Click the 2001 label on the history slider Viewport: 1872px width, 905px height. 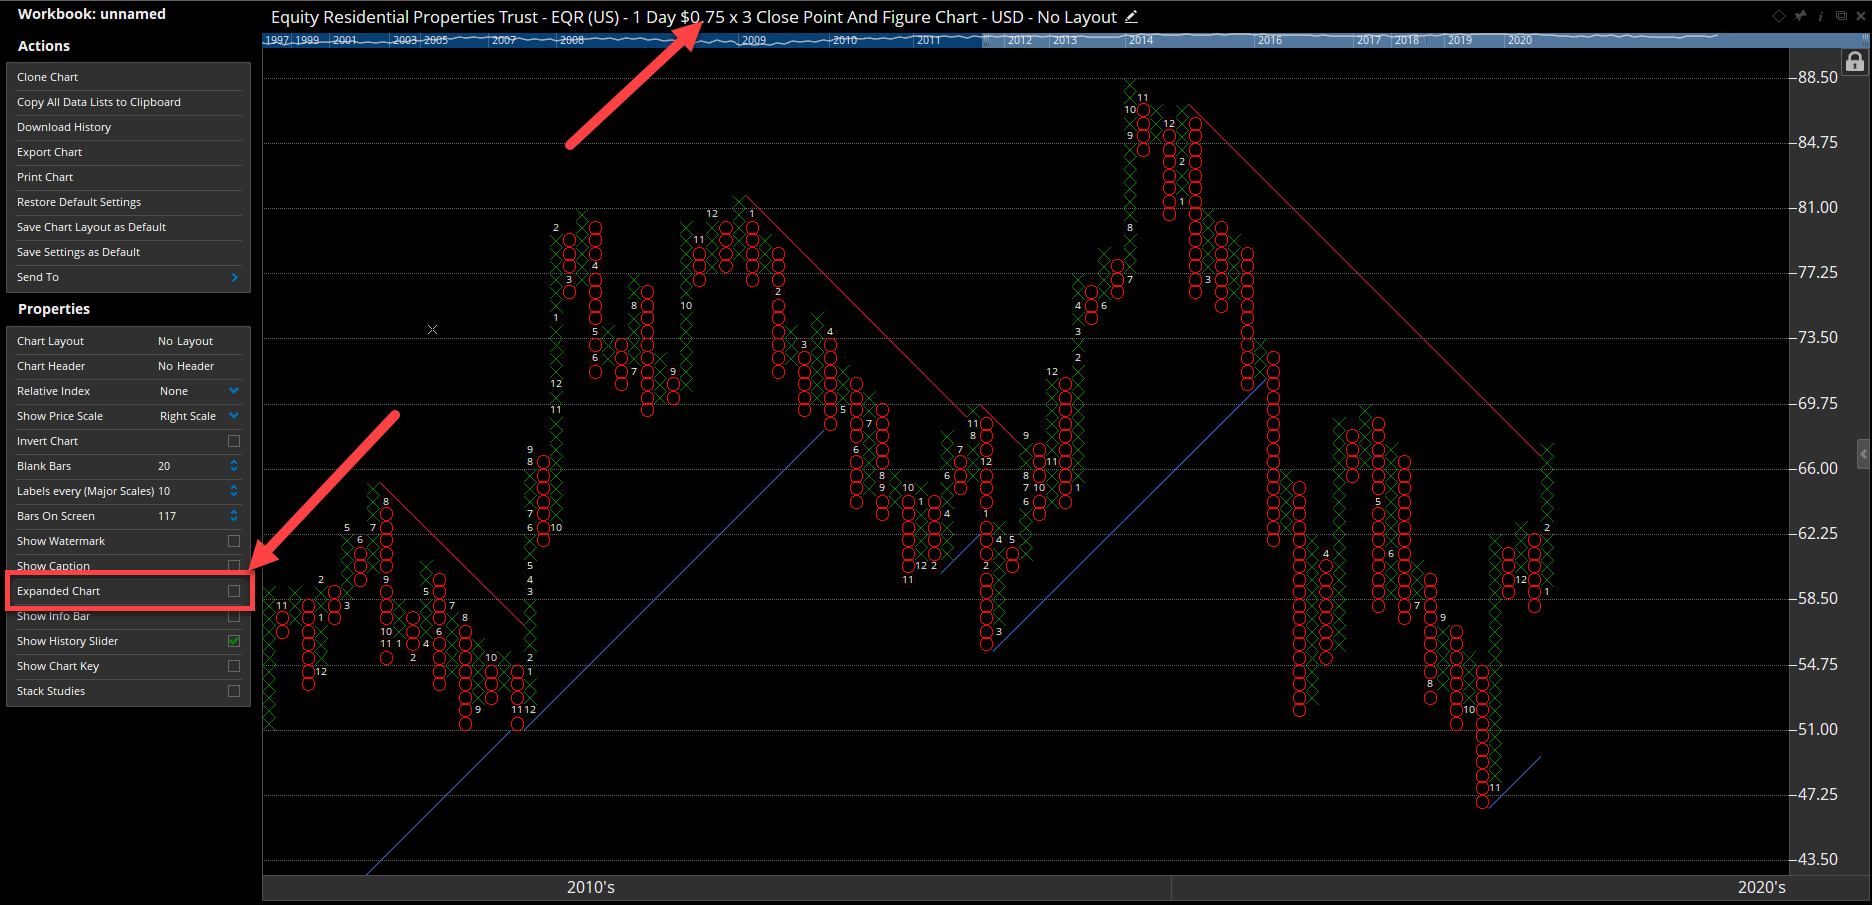click(345, 40)
